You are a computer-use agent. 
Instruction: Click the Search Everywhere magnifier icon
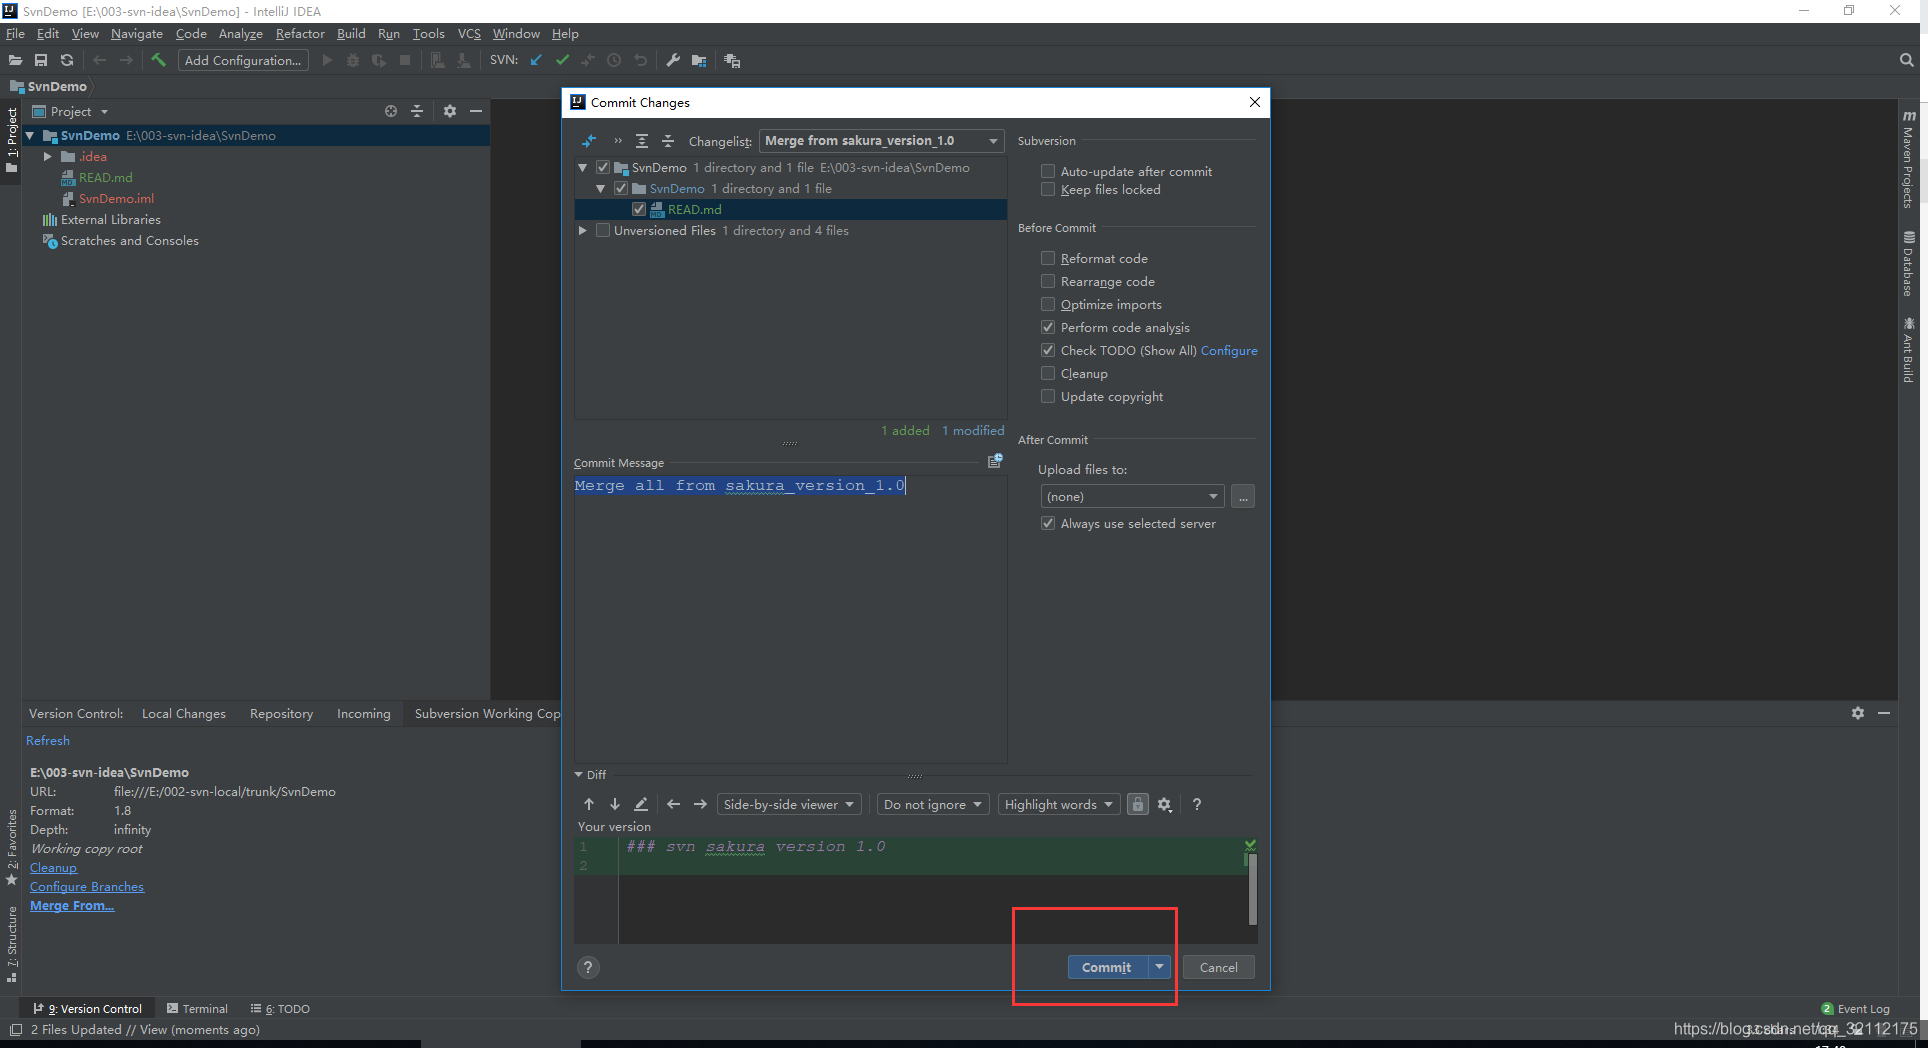tap(1906, 60)
